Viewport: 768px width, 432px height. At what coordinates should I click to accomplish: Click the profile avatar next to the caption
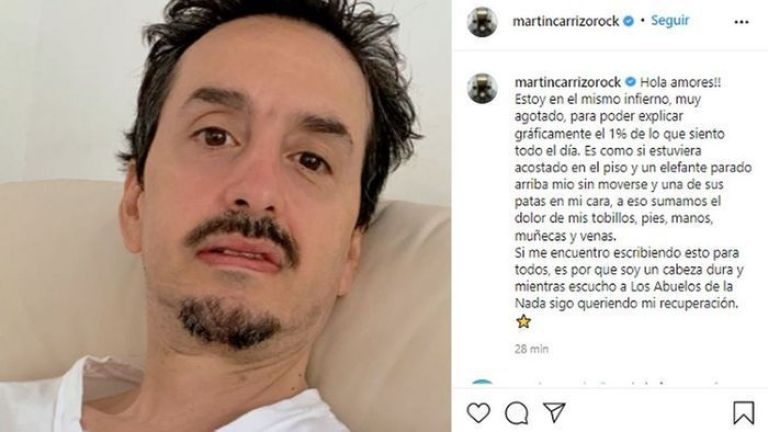482,88
